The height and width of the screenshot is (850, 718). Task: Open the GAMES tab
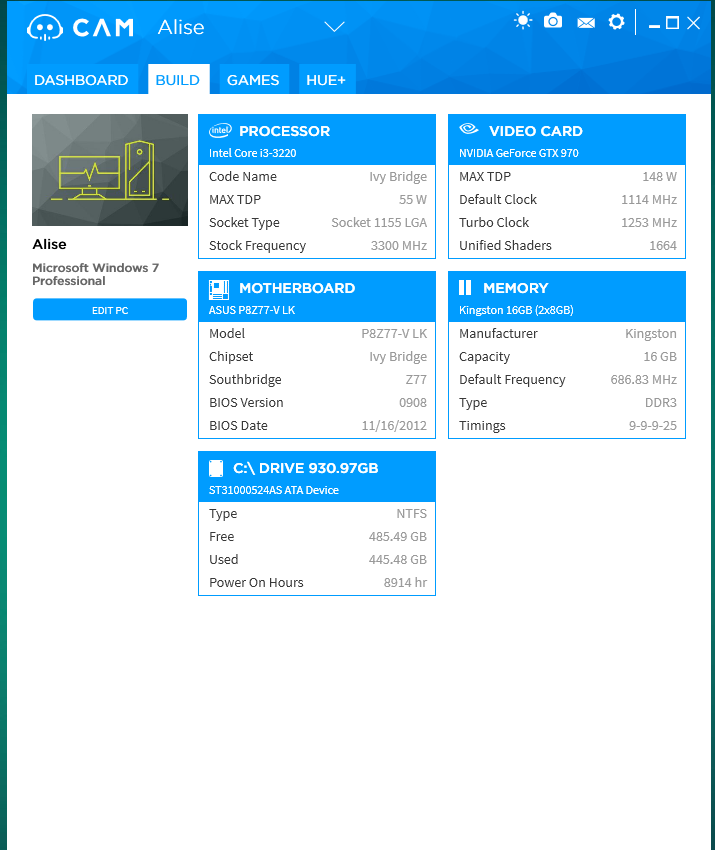253,80
